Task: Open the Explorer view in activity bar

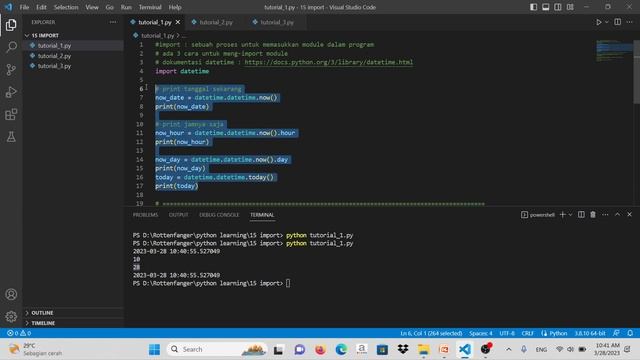Action: pyautogui.click(x=11, y=25)
